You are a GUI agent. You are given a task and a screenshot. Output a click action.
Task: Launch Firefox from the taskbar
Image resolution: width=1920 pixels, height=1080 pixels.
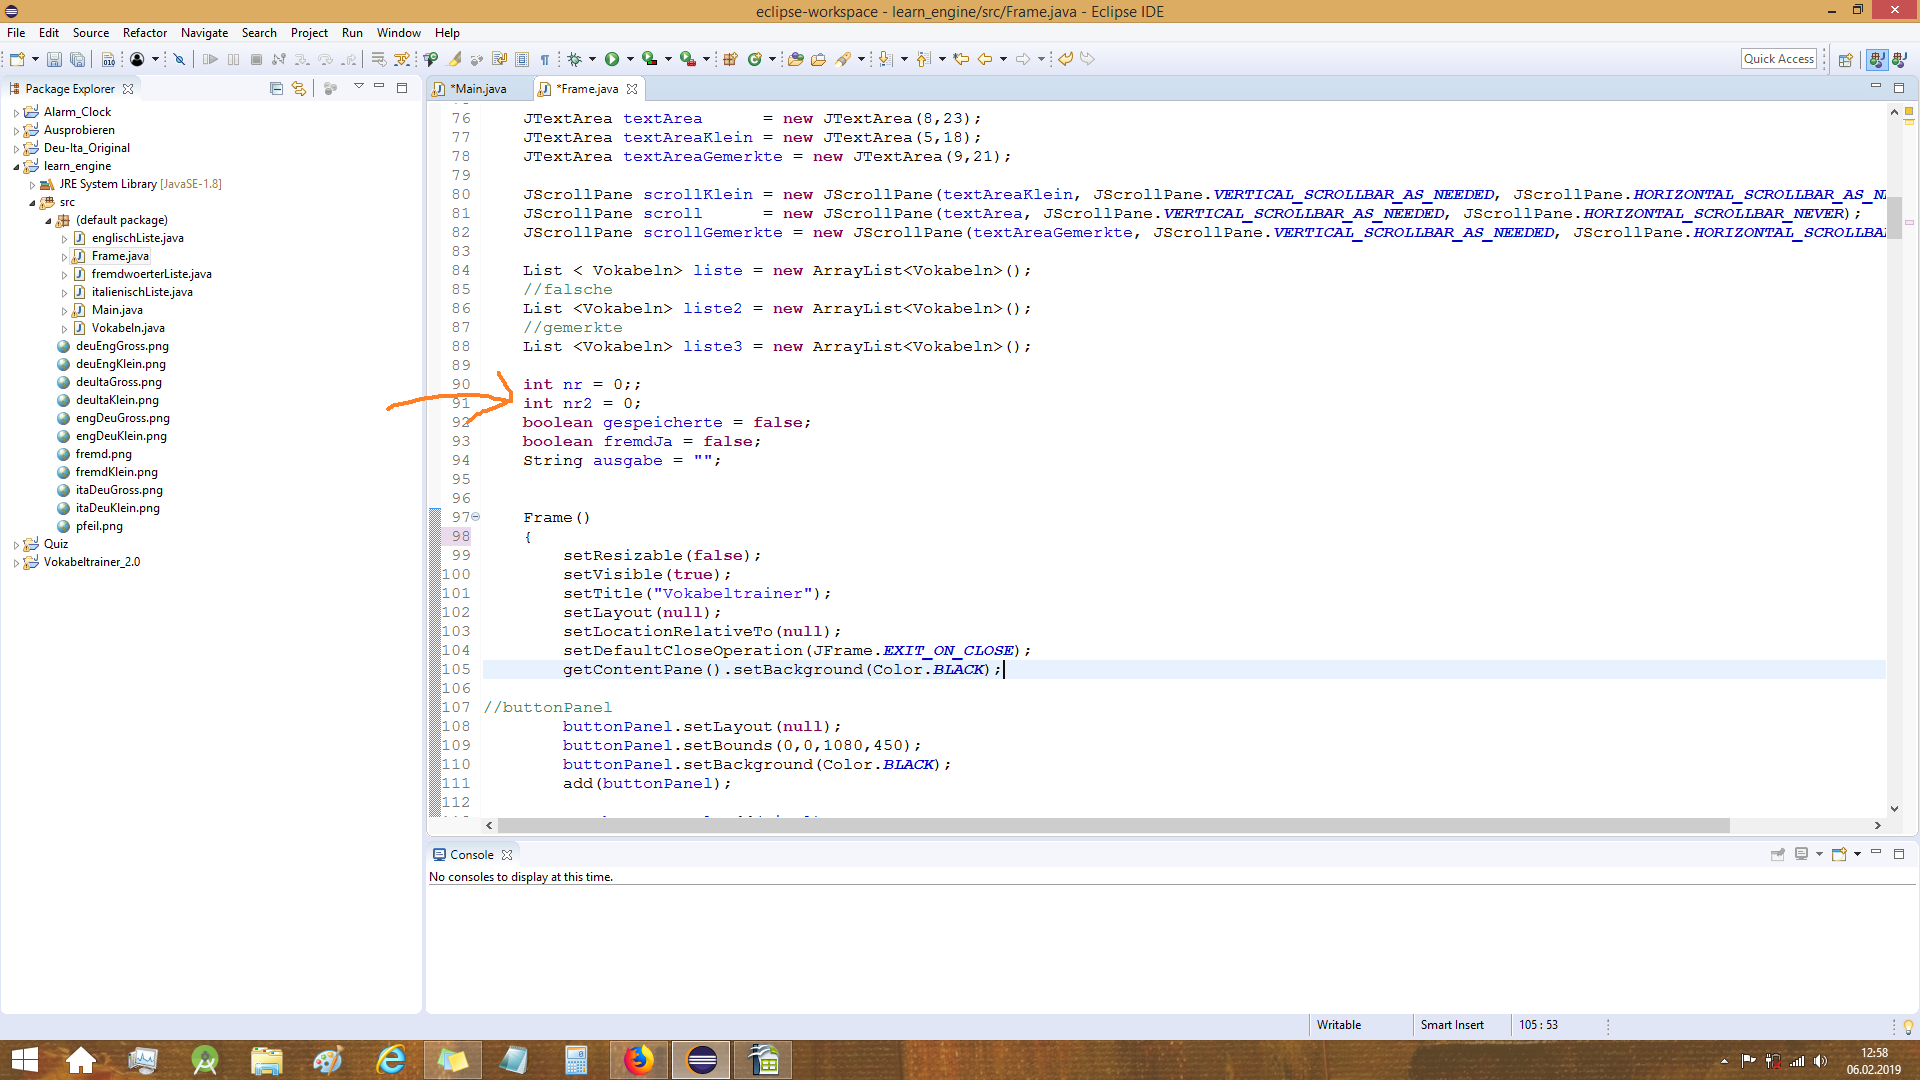point(639,1059)
